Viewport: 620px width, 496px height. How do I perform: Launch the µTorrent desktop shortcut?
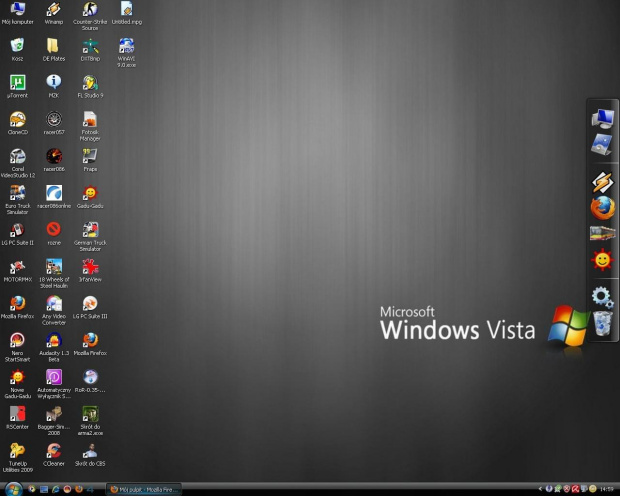click(x=17, y=87)
